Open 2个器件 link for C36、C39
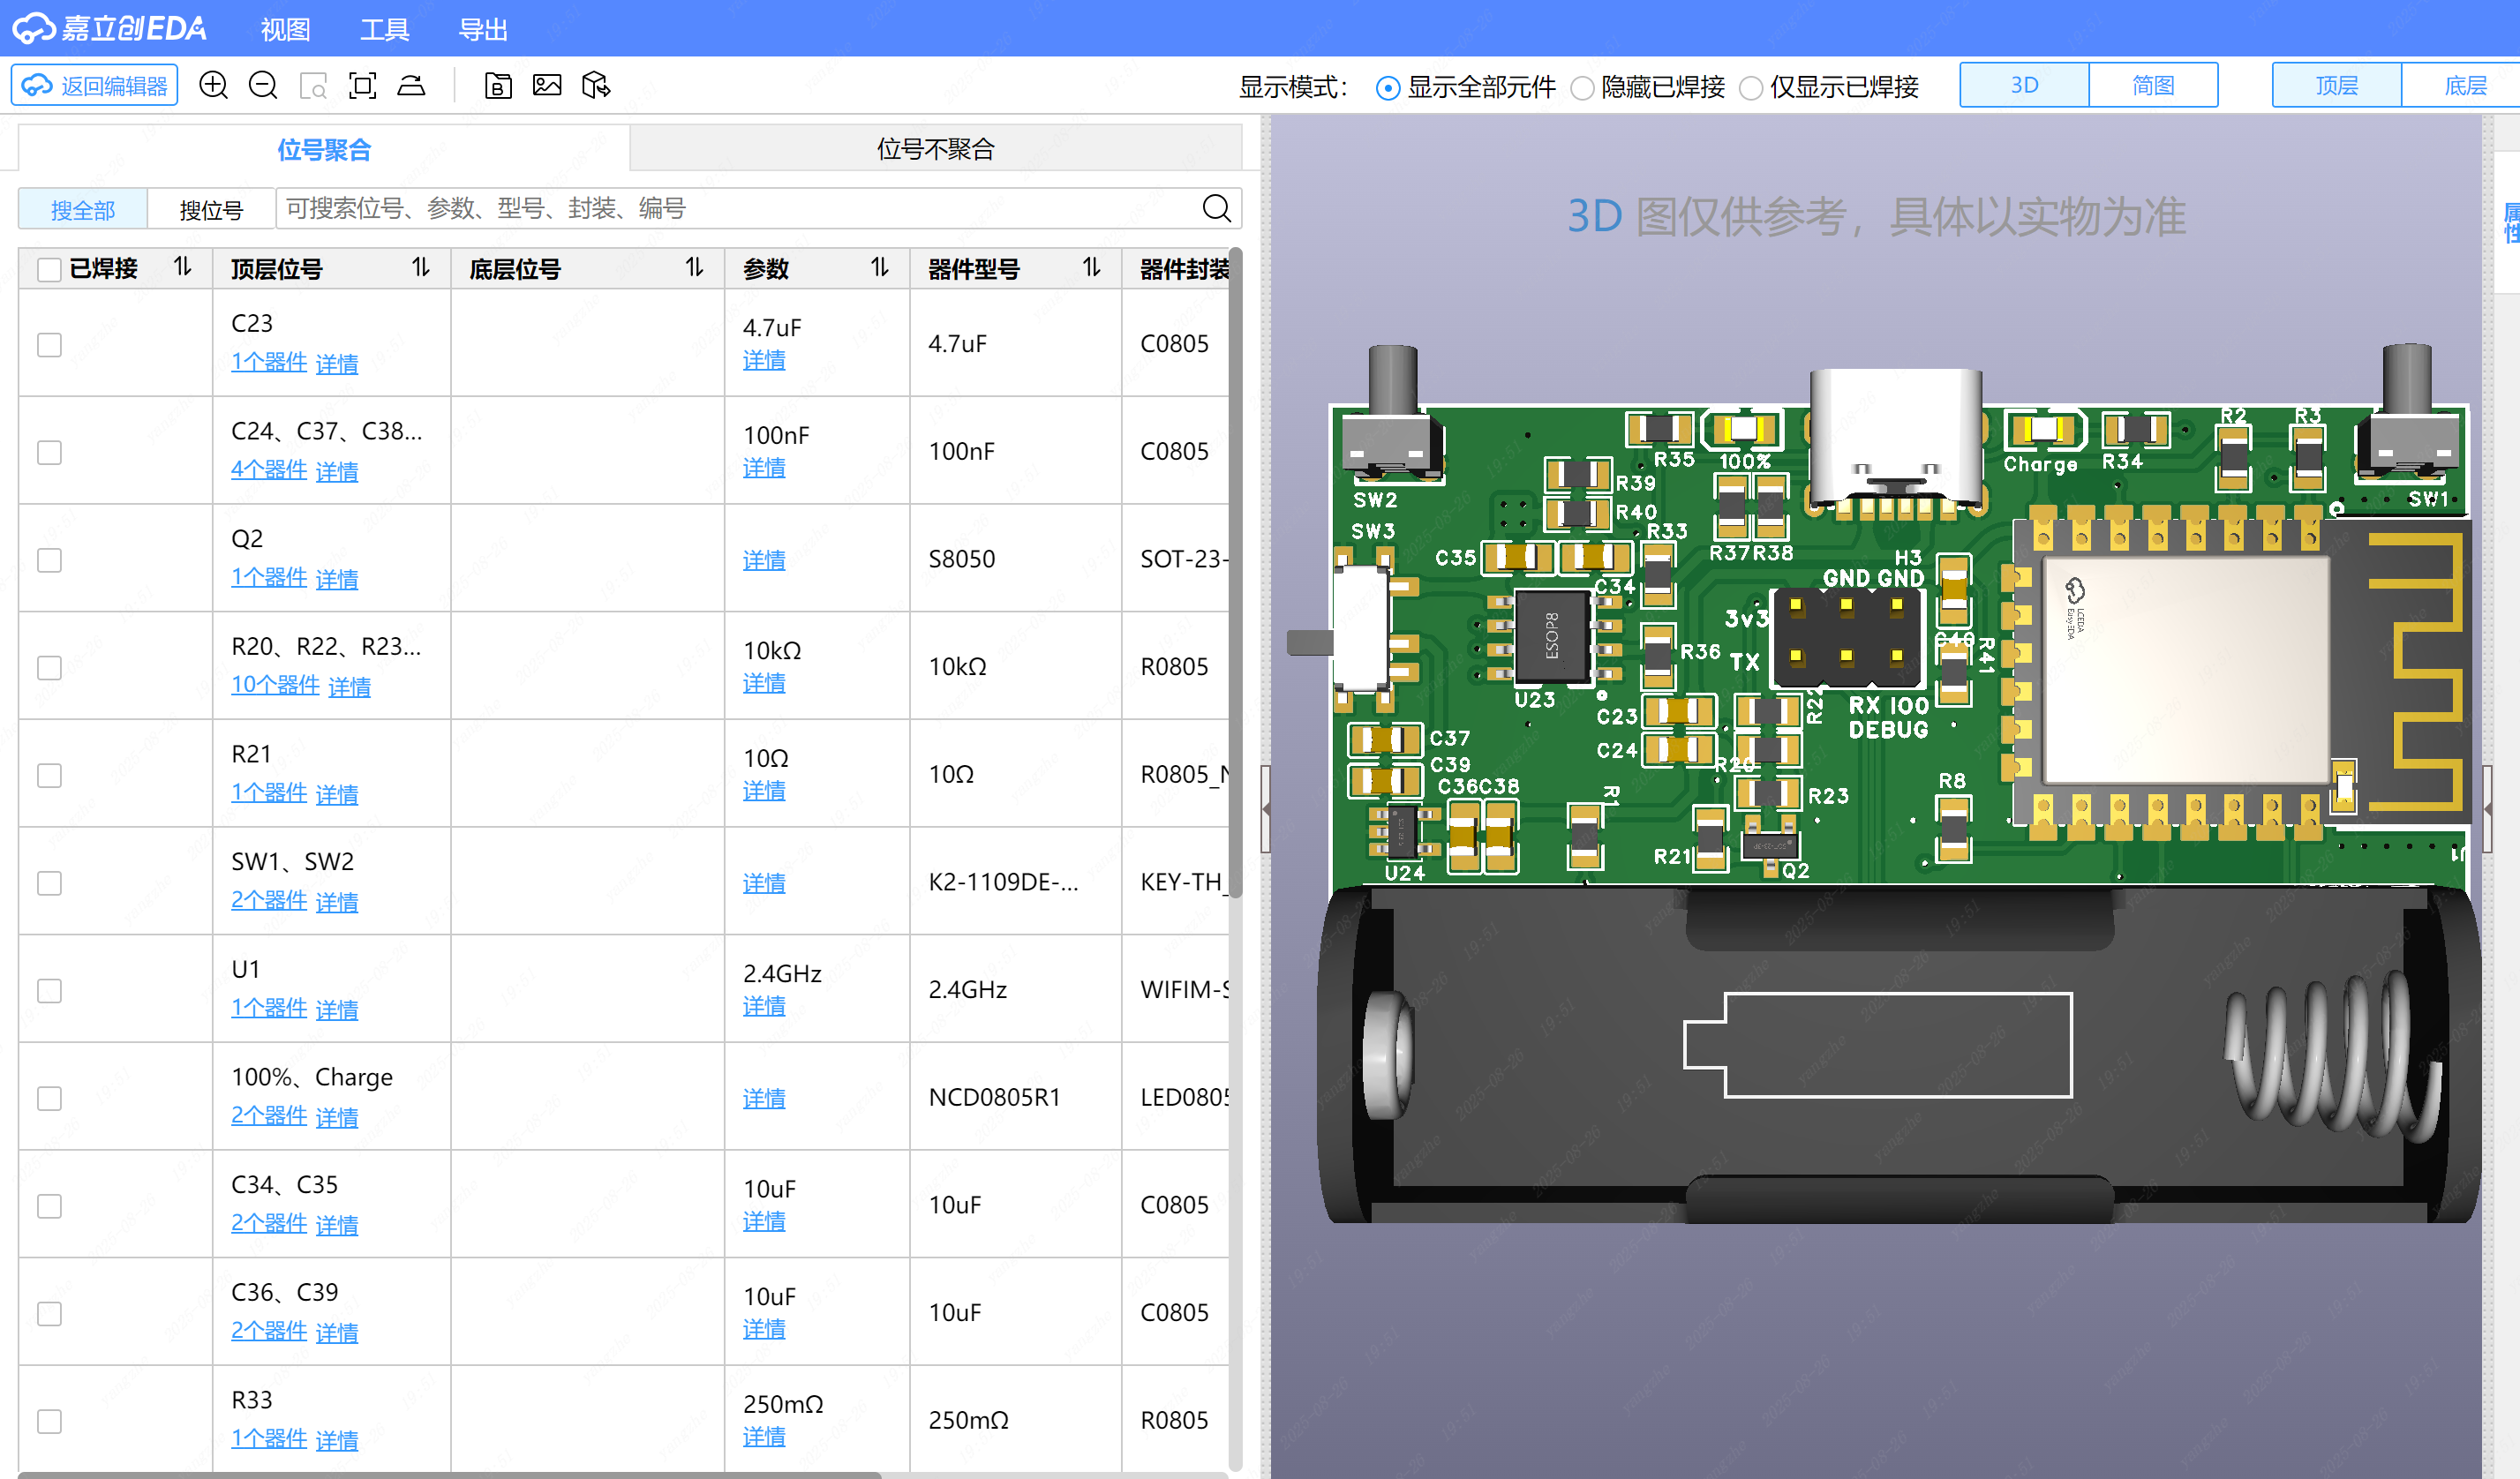 click(x=269, y=1331)
